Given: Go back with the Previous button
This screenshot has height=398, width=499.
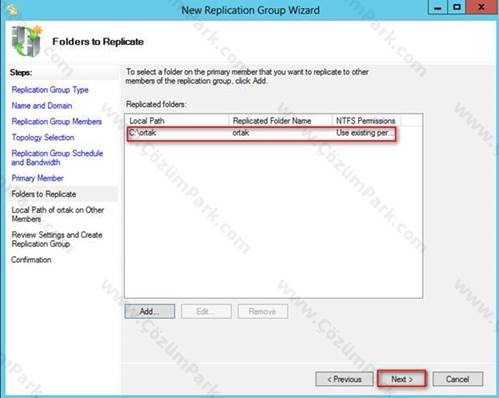Looking at the screenshot, I should point(344,379).
